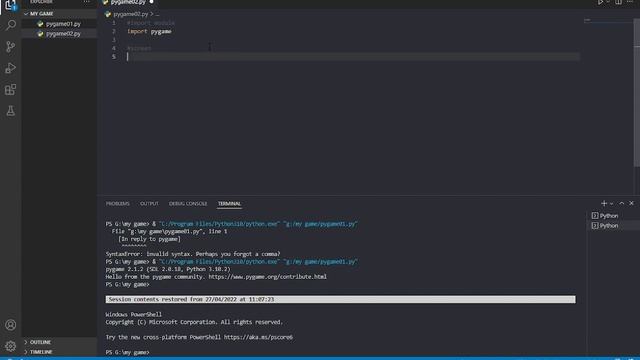Image resolution: width=640 pixels, height=360 pixels.
Task: Click the 'SyntaxError: invalid syntax' line
Action: pos(193,254)
